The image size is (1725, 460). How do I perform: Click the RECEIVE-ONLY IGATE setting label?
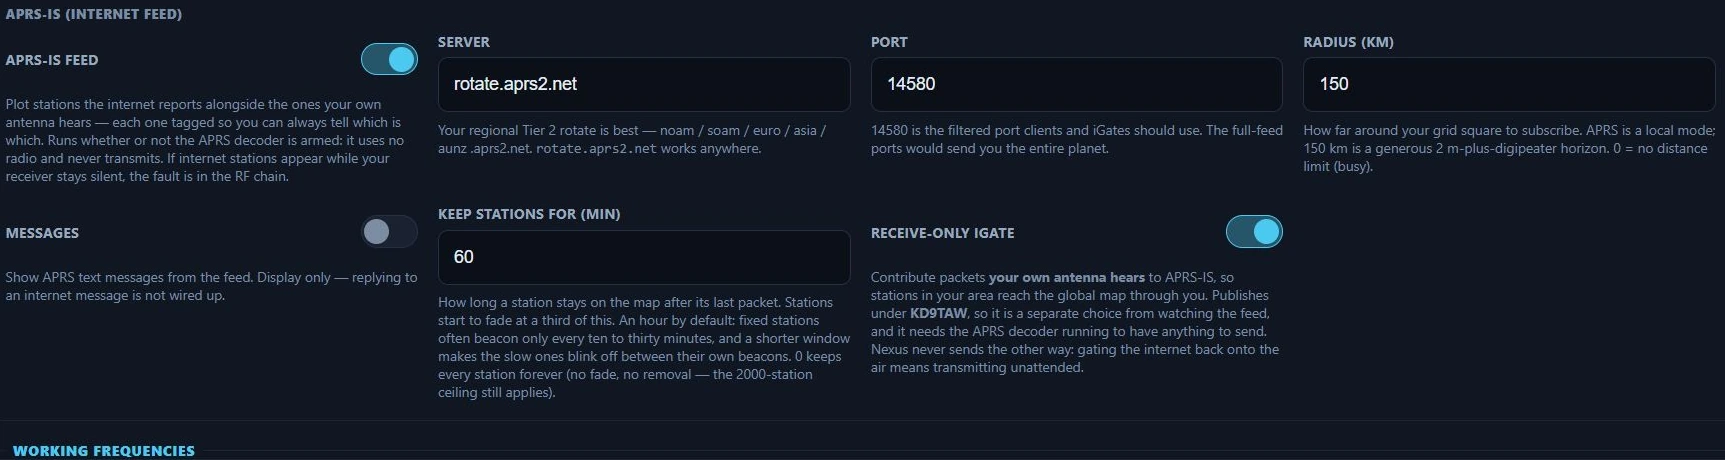pos(942,233)
